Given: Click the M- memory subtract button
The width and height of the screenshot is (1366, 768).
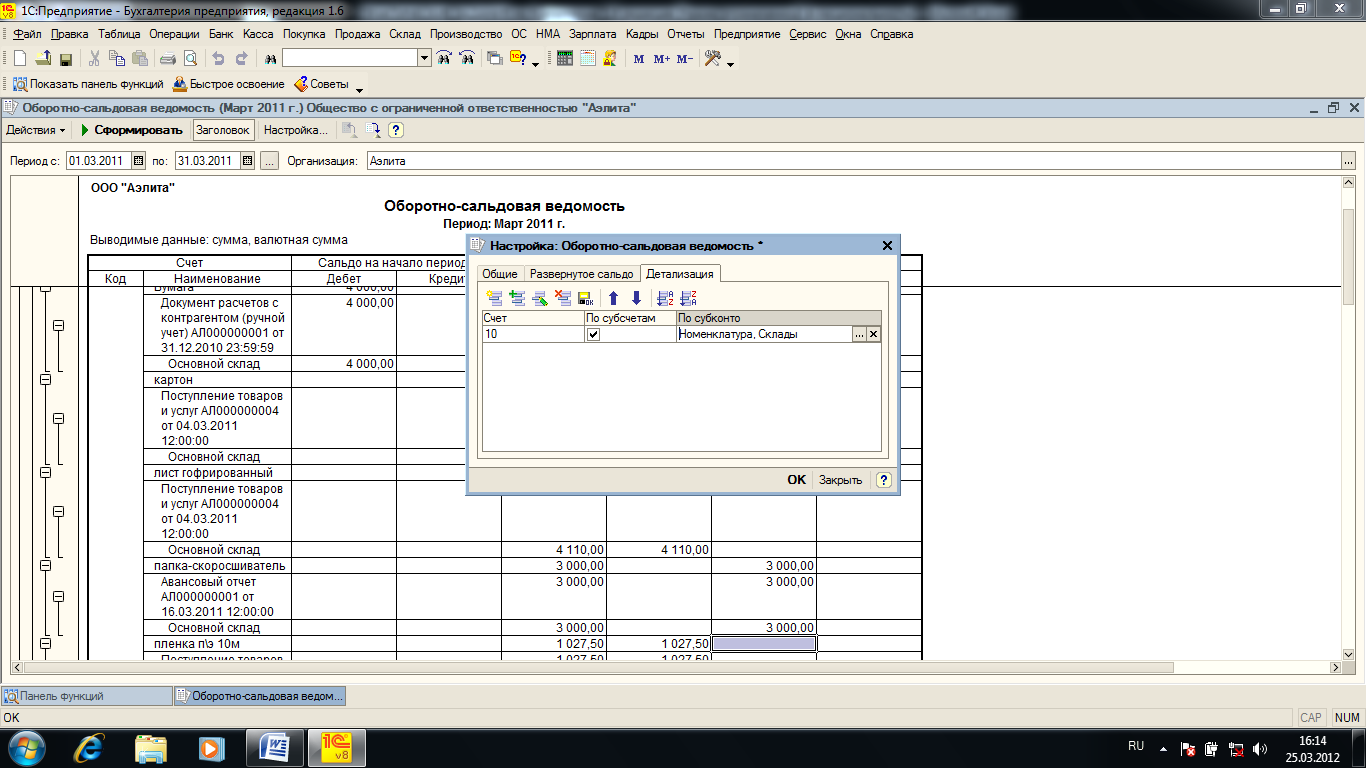Looking at the screenshot, I should 685,59.
